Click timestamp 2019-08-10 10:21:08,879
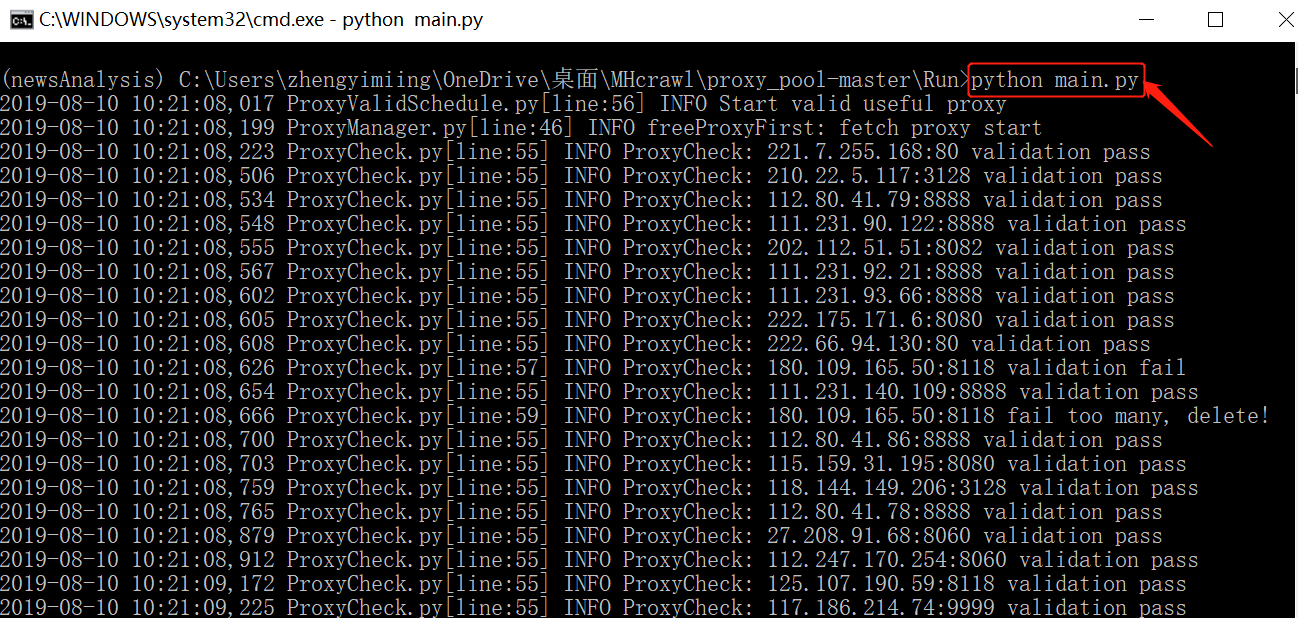The height and width of the screenshot is (618, 1298). pyautogui.click(x=138, y=536)
